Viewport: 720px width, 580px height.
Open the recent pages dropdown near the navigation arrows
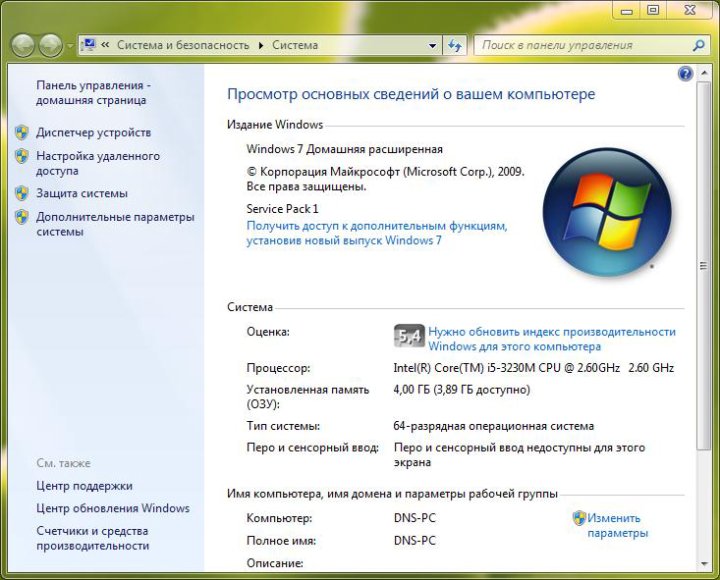tap(70, 46)
